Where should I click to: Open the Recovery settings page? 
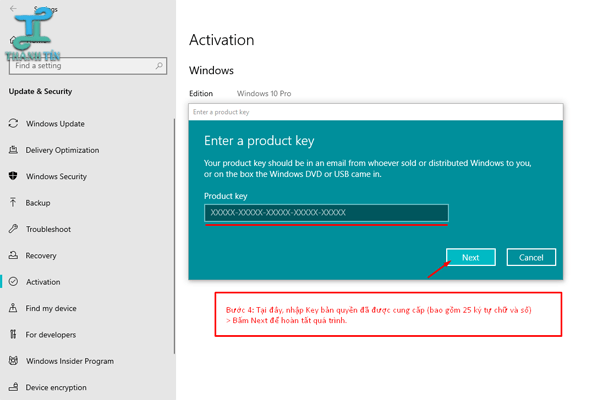41,256
